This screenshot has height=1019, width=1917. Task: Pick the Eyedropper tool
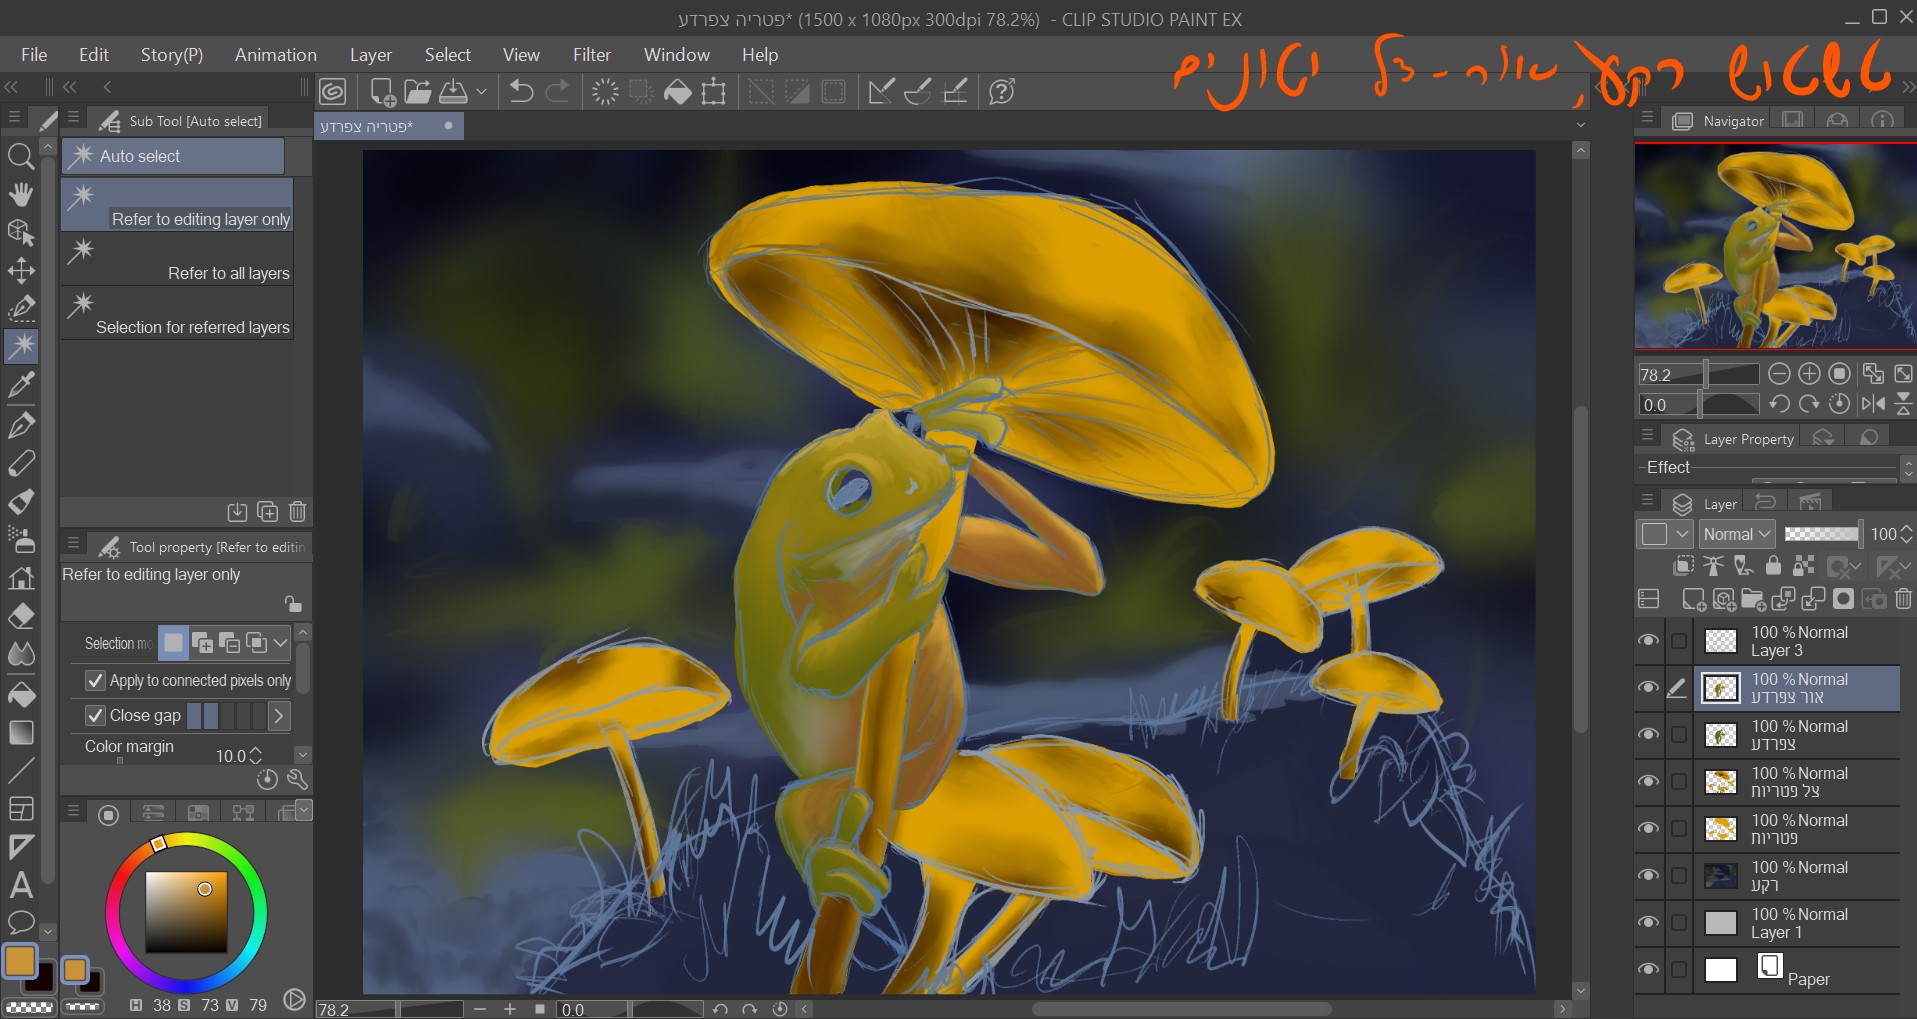pyautogui.click(x=20, y=384)
